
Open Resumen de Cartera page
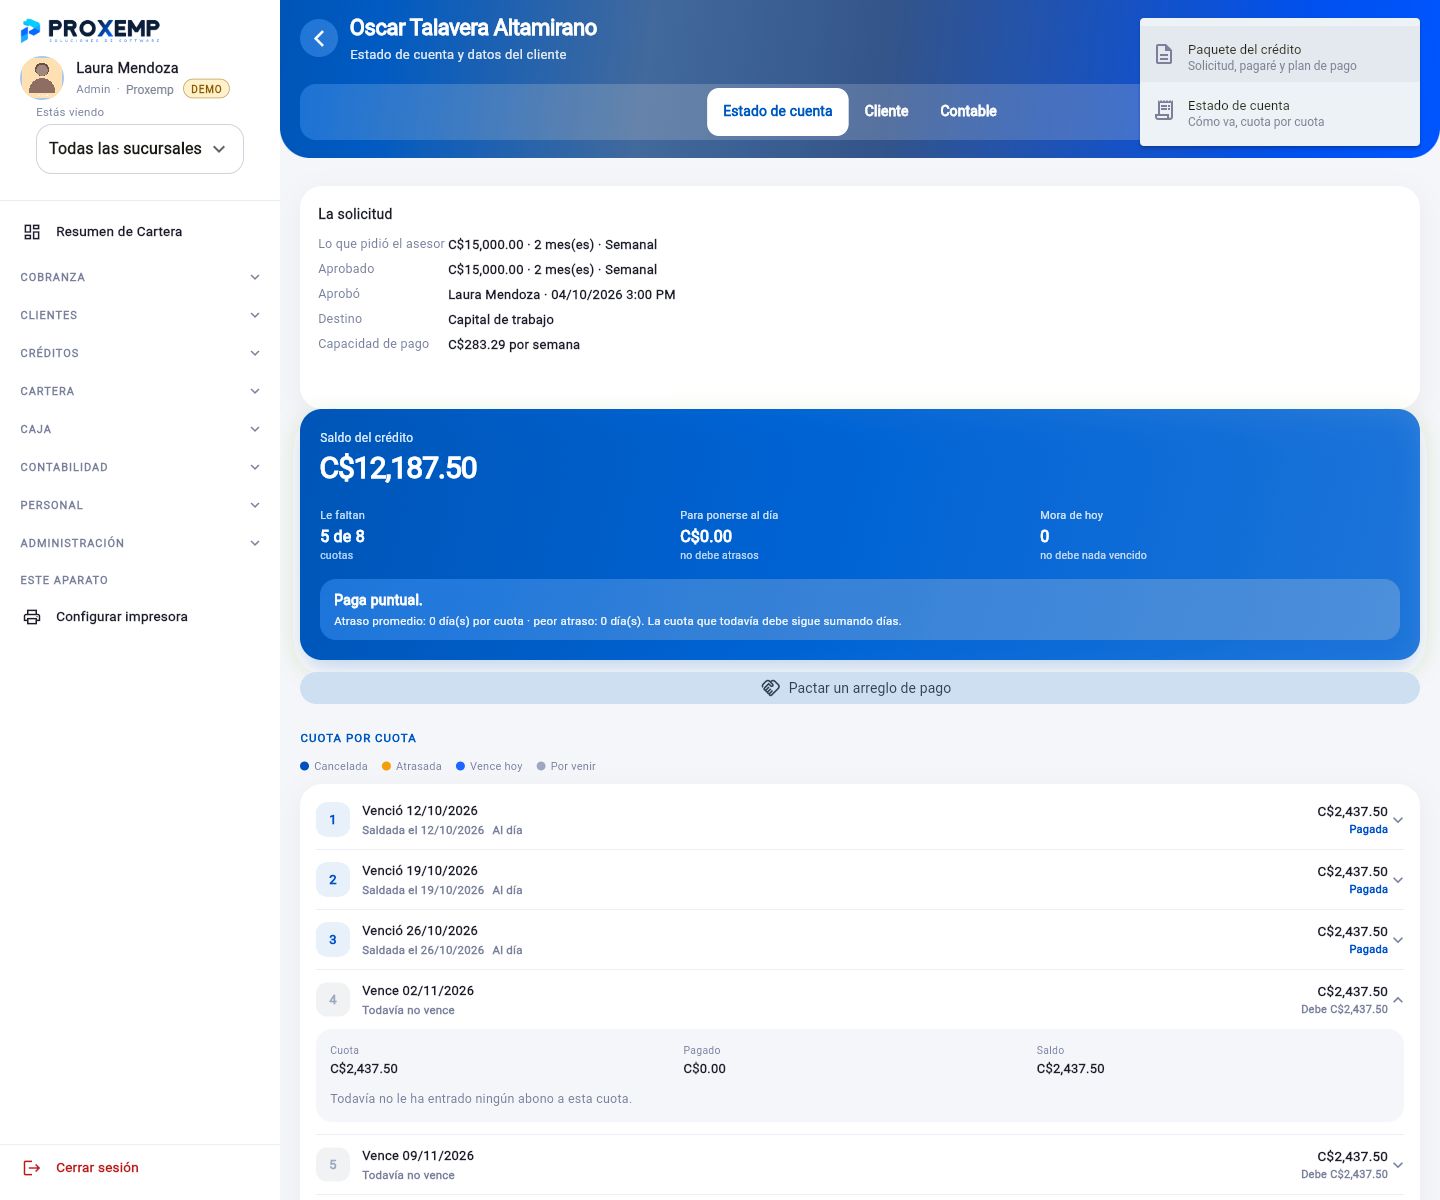pos(140,232)
